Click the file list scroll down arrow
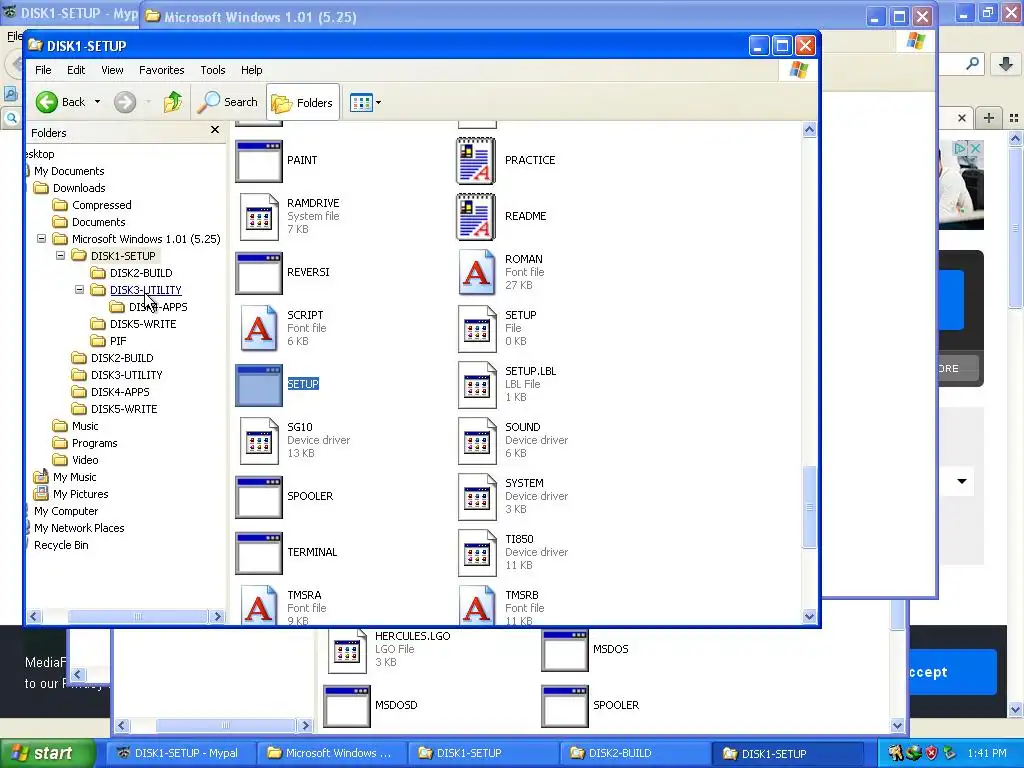1024x768 pixels. 809,615
